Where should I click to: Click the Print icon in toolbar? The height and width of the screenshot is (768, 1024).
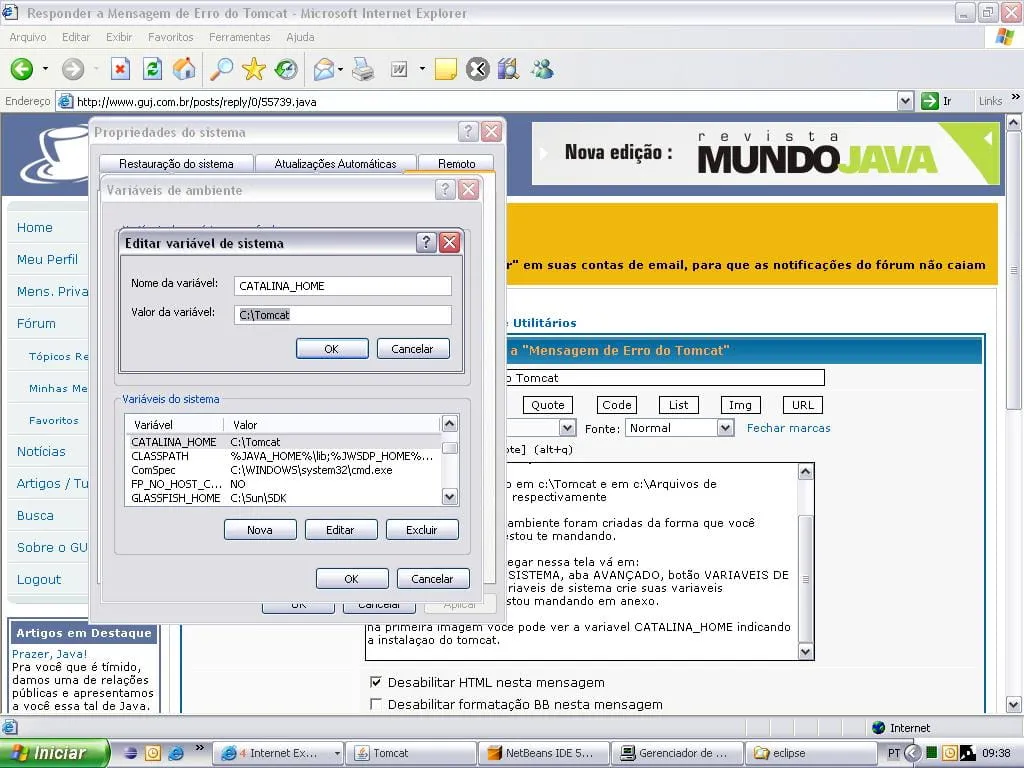point(362,69)
